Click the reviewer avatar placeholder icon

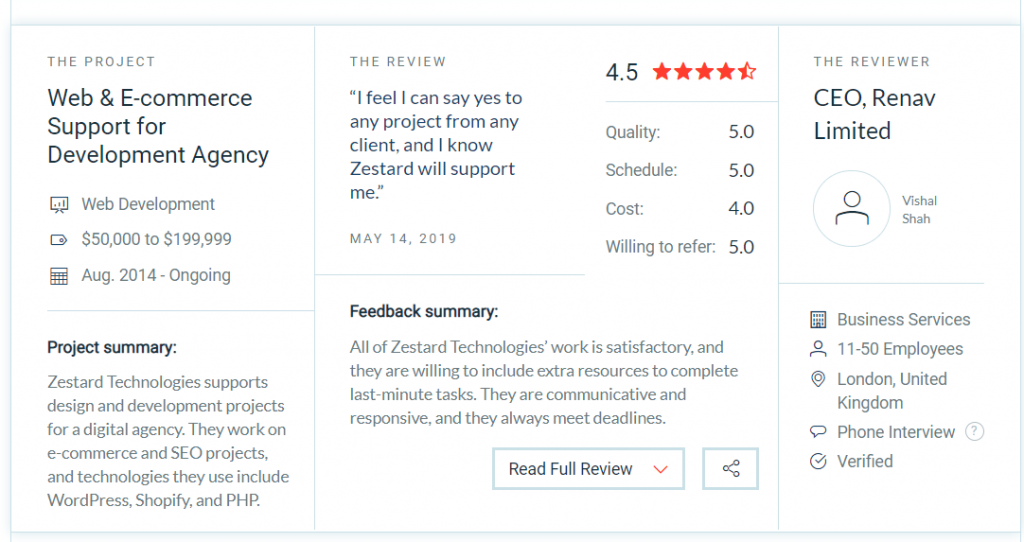(x=852, y=208)
